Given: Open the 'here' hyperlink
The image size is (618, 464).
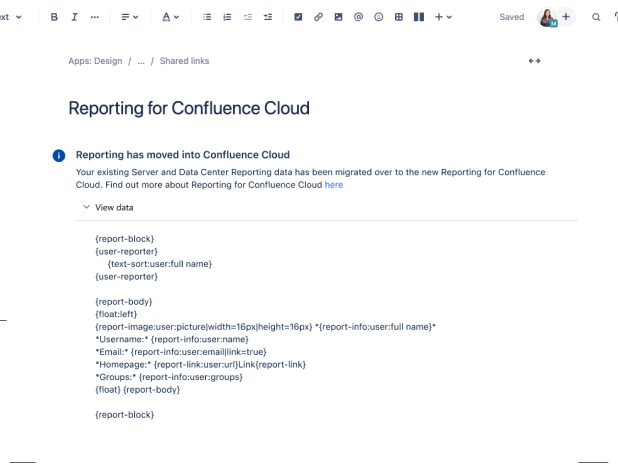Looking at the screenshot, I should pos(333,185).
